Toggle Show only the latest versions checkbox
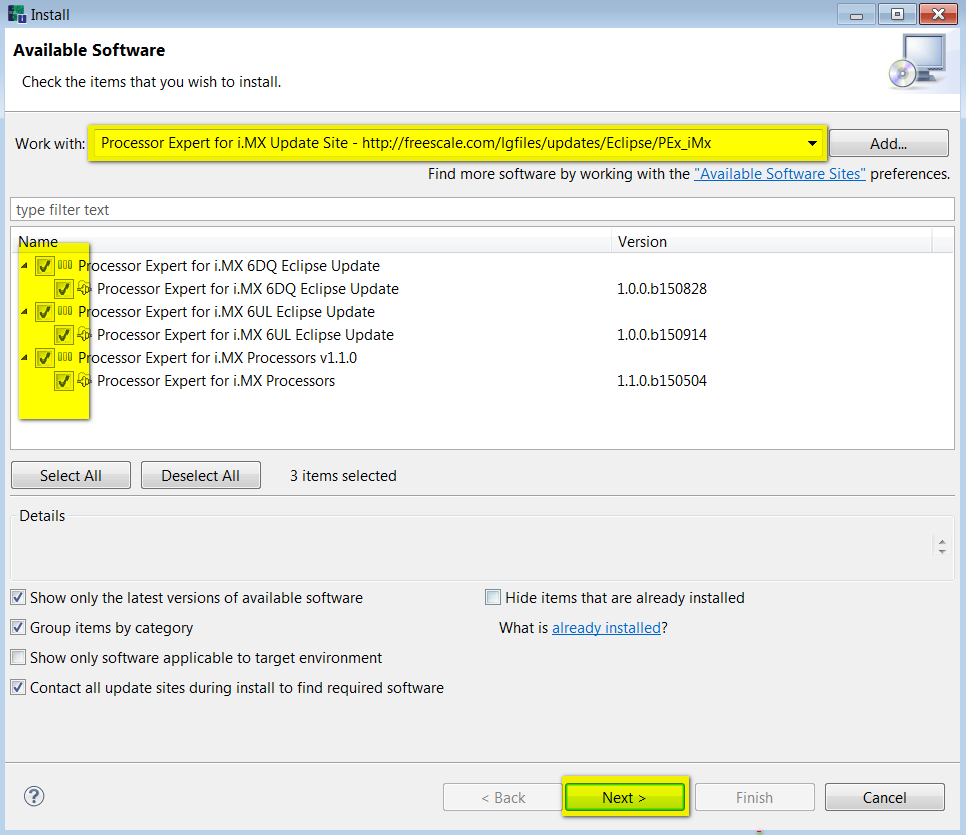The image size is (966, 835). tap(18, 598)
